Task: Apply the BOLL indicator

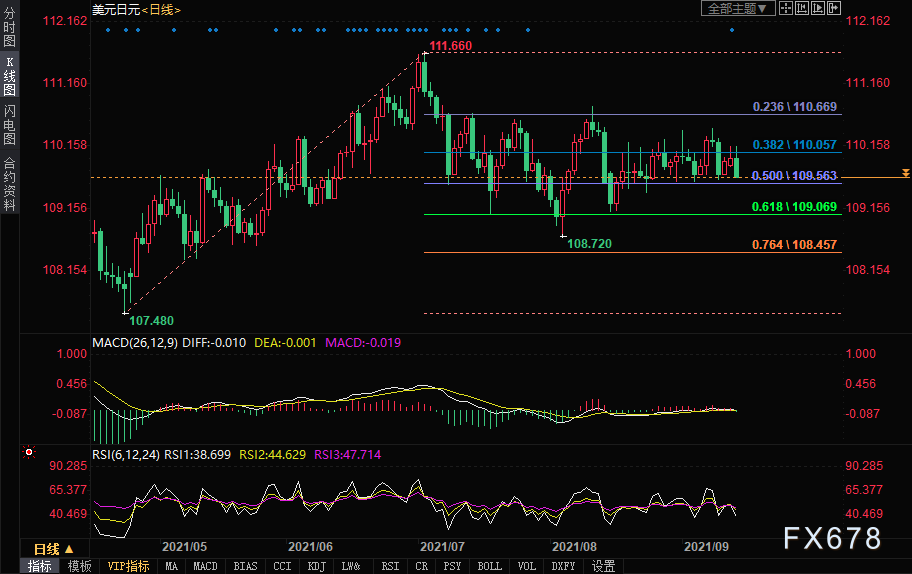Action: tap(489, 566)
